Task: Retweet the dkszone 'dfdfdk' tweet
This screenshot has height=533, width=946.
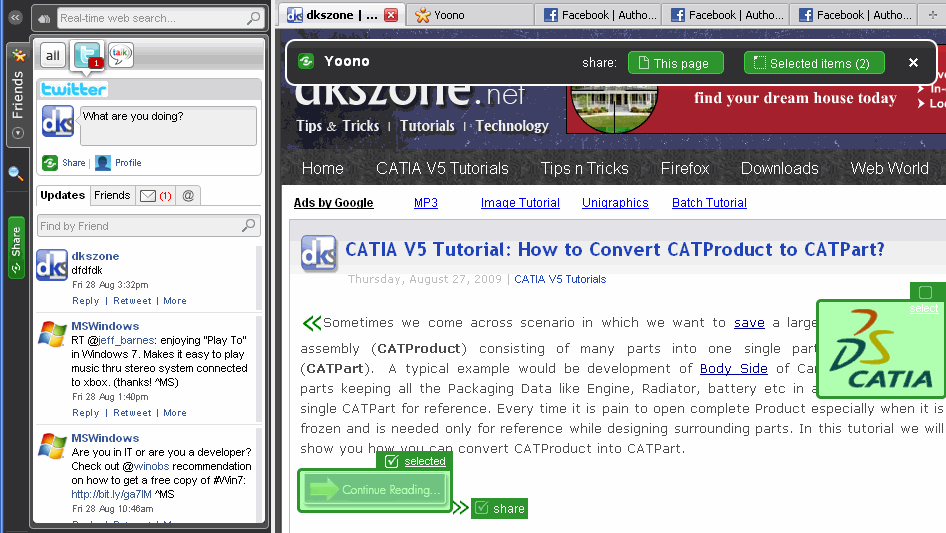Action: (x=132, y=301)
